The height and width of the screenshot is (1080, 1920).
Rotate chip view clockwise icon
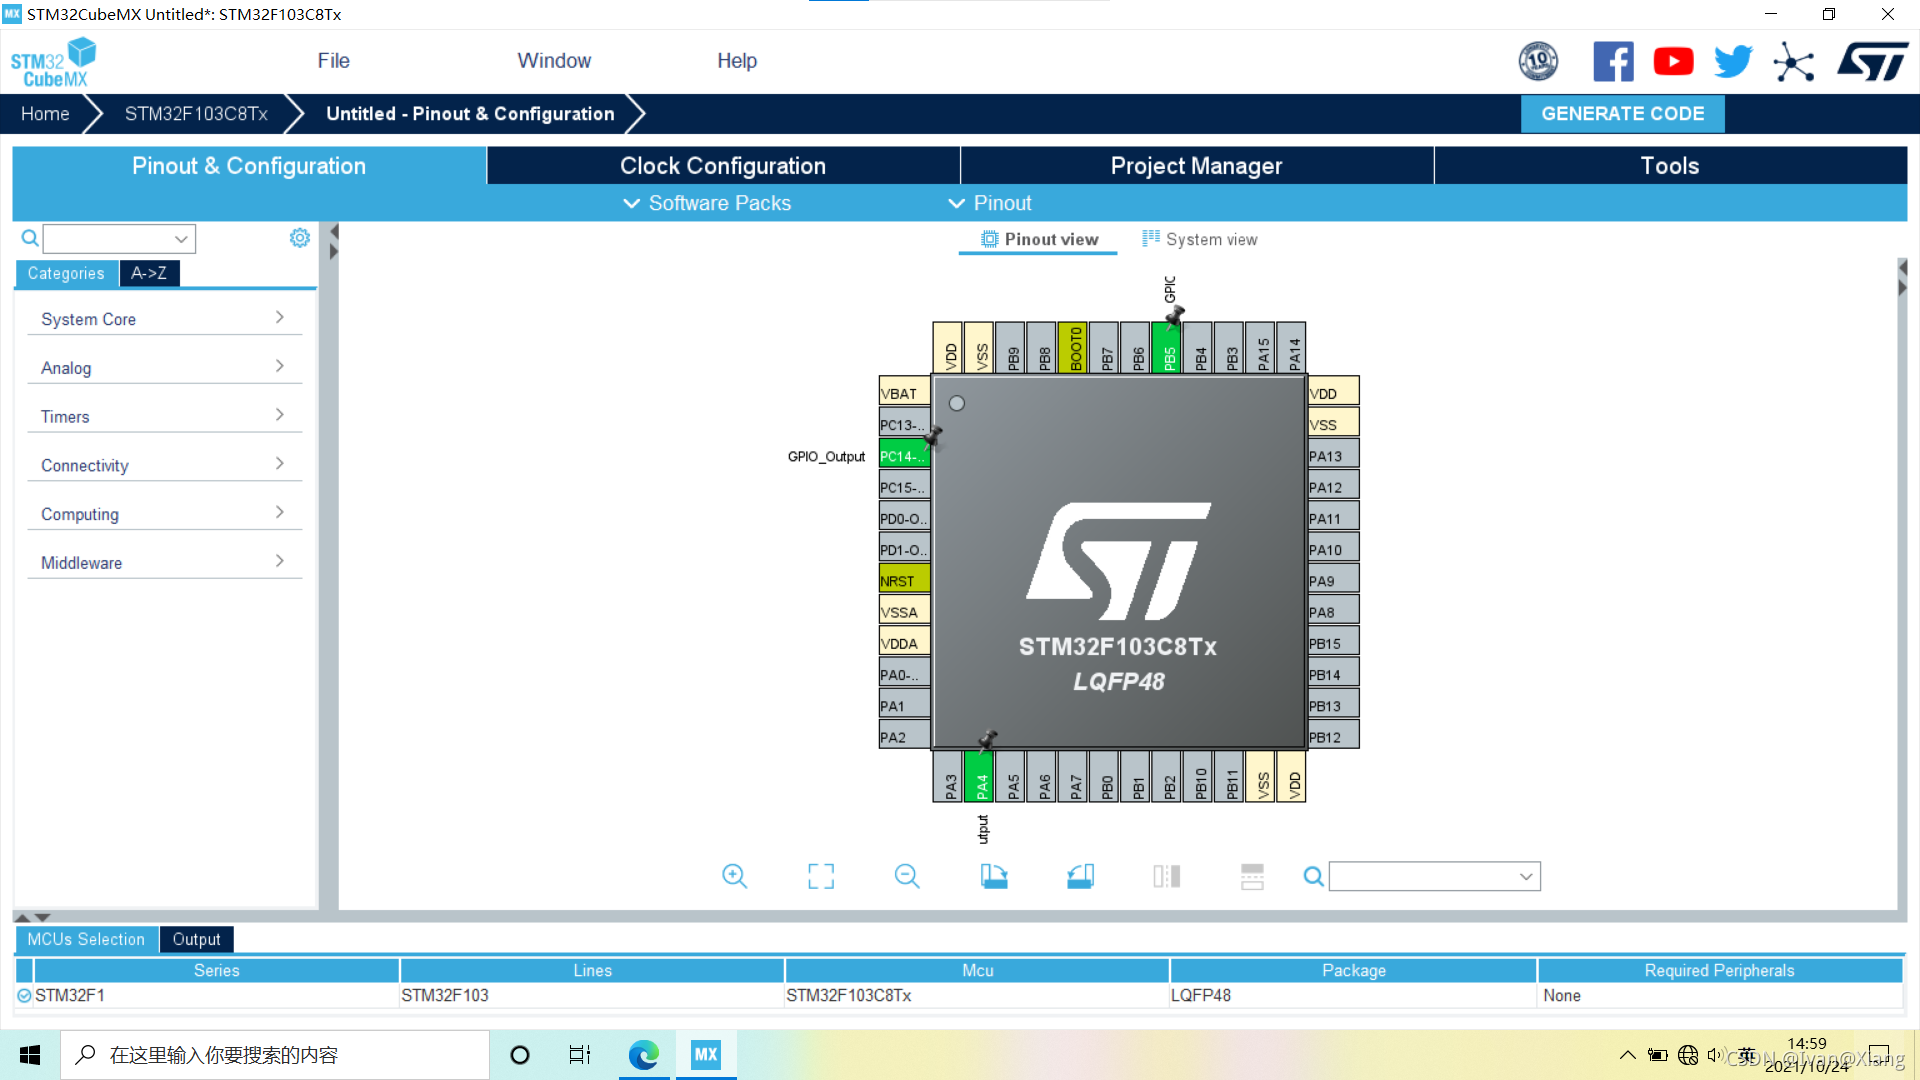tap(994, 877)
